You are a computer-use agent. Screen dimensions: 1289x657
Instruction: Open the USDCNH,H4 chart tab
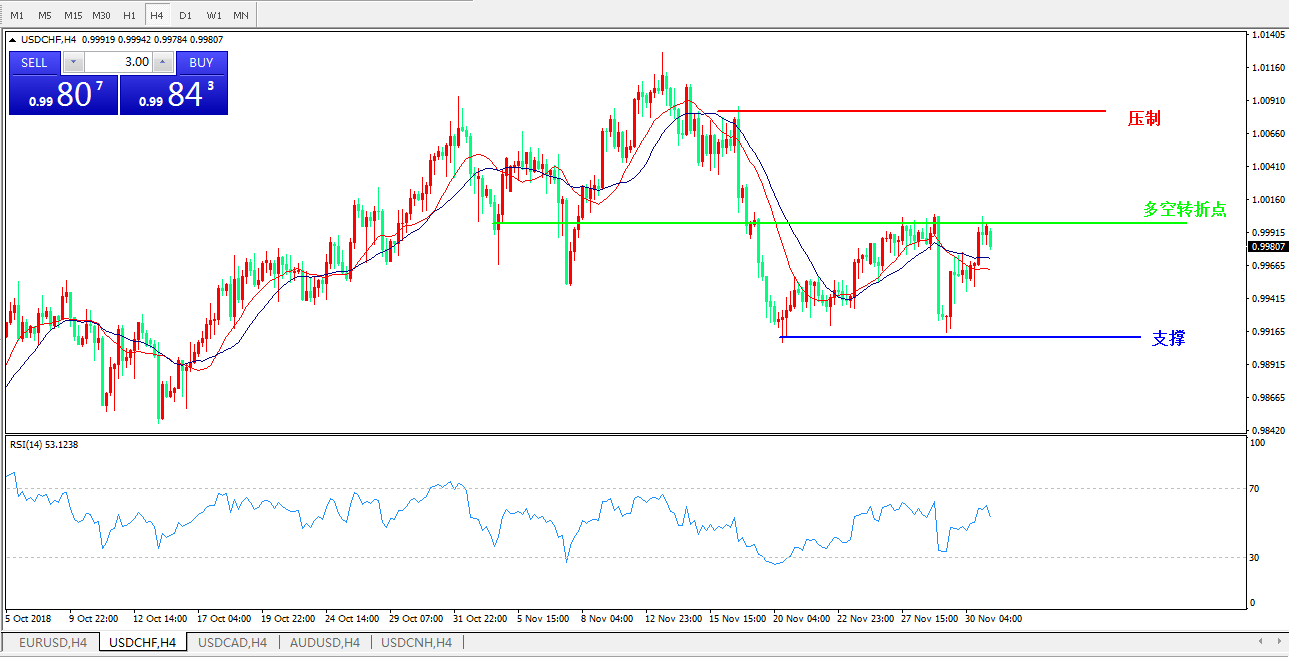coord(416,642)
